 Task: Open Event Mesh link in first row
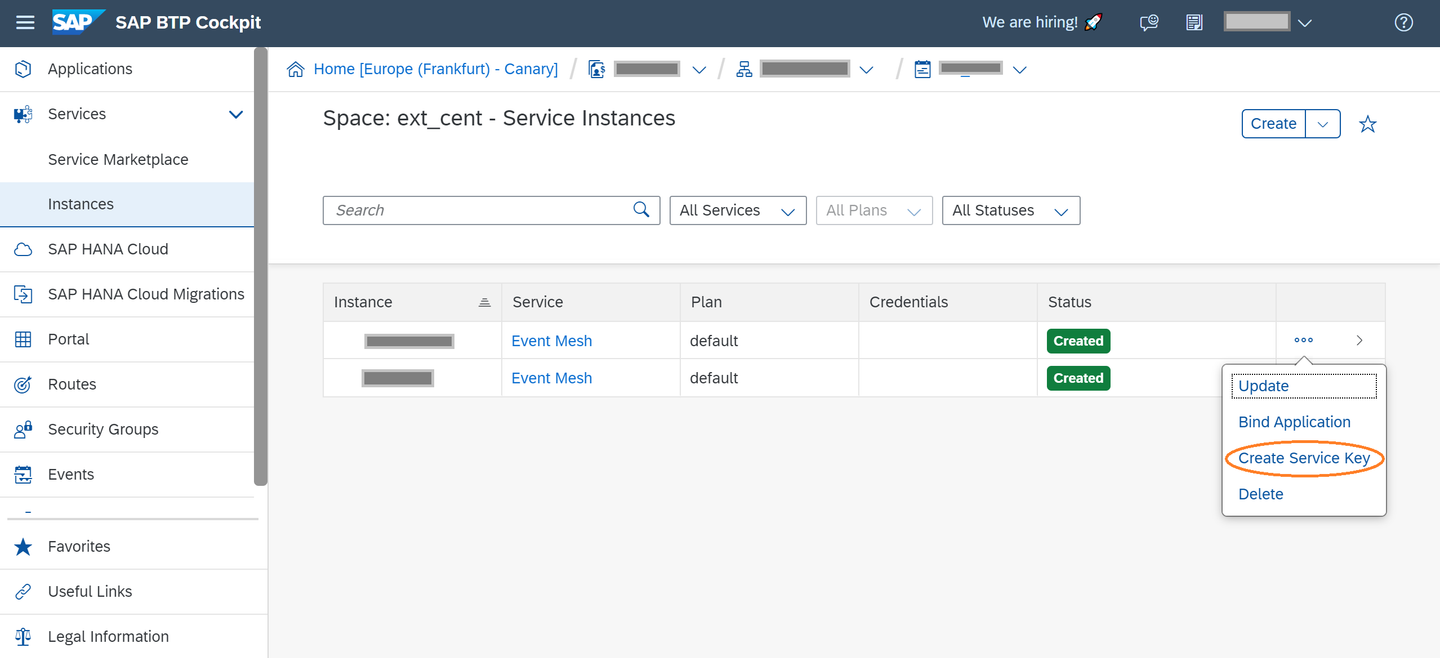[x=552, y=341]
